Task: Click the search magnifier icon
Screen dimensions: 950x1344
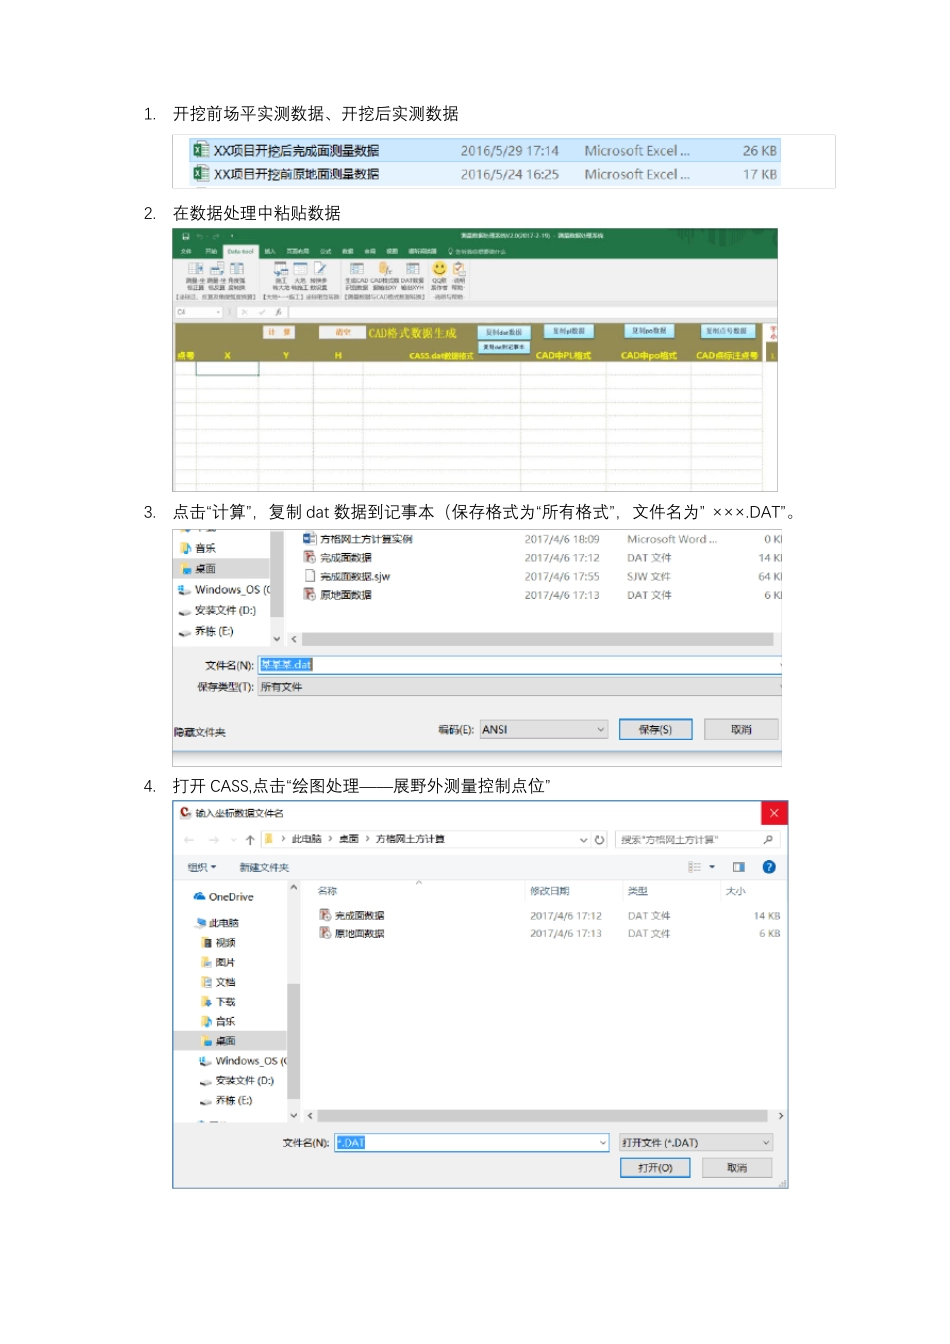Action: coord(768,840)
